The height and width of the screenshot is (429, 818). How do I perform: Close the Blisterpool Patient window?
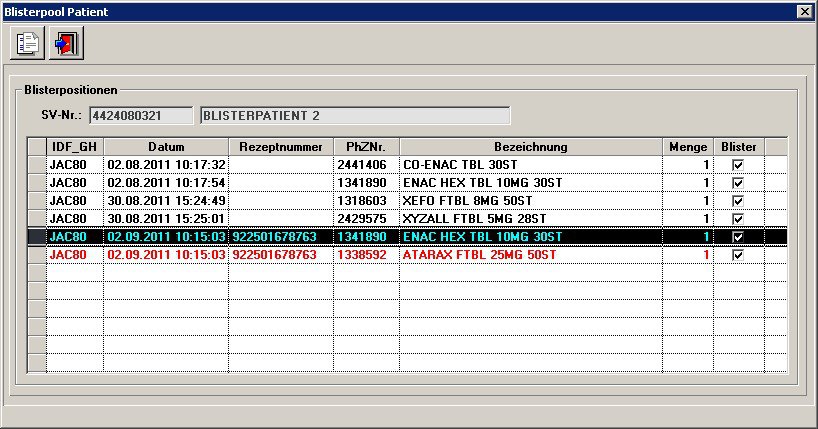point(803,11)
